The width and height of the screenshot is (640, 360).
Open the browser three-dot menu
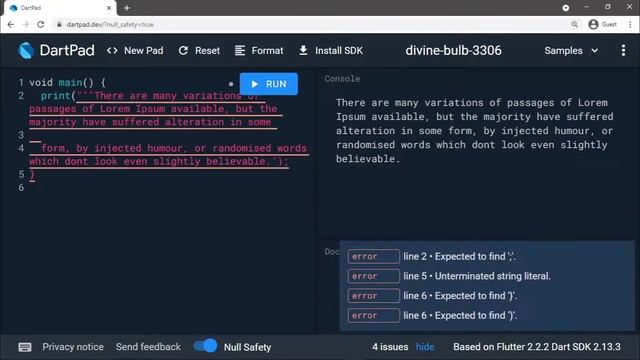coord(630,24)
